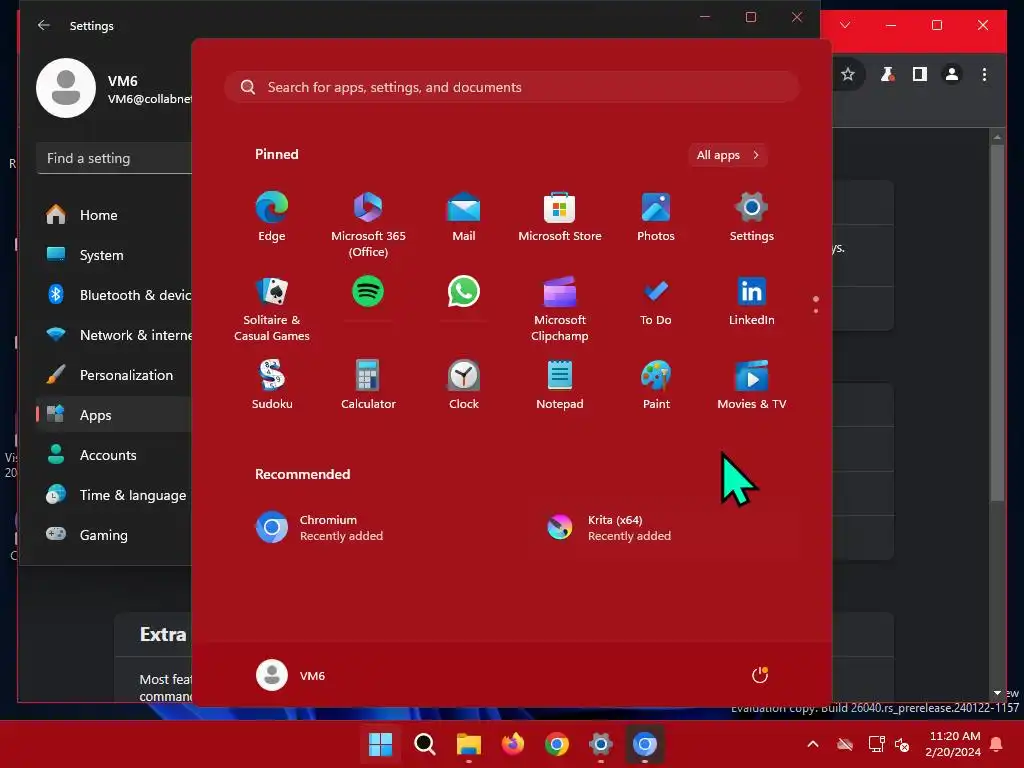The image size is (1024, 768).
Task: Launch Notepad from Pinned apps
Action: point(560,385)
